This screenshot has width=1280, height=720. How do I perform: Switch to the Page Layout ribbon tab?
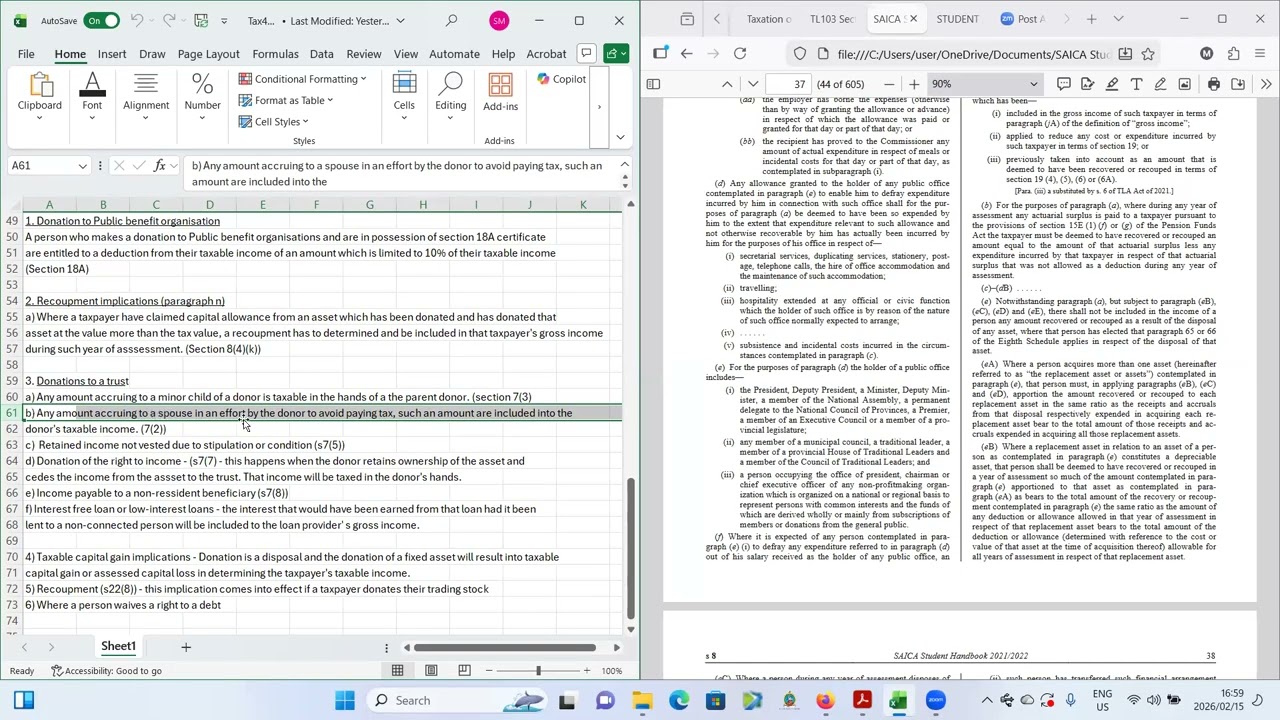[x=208, y=54]
